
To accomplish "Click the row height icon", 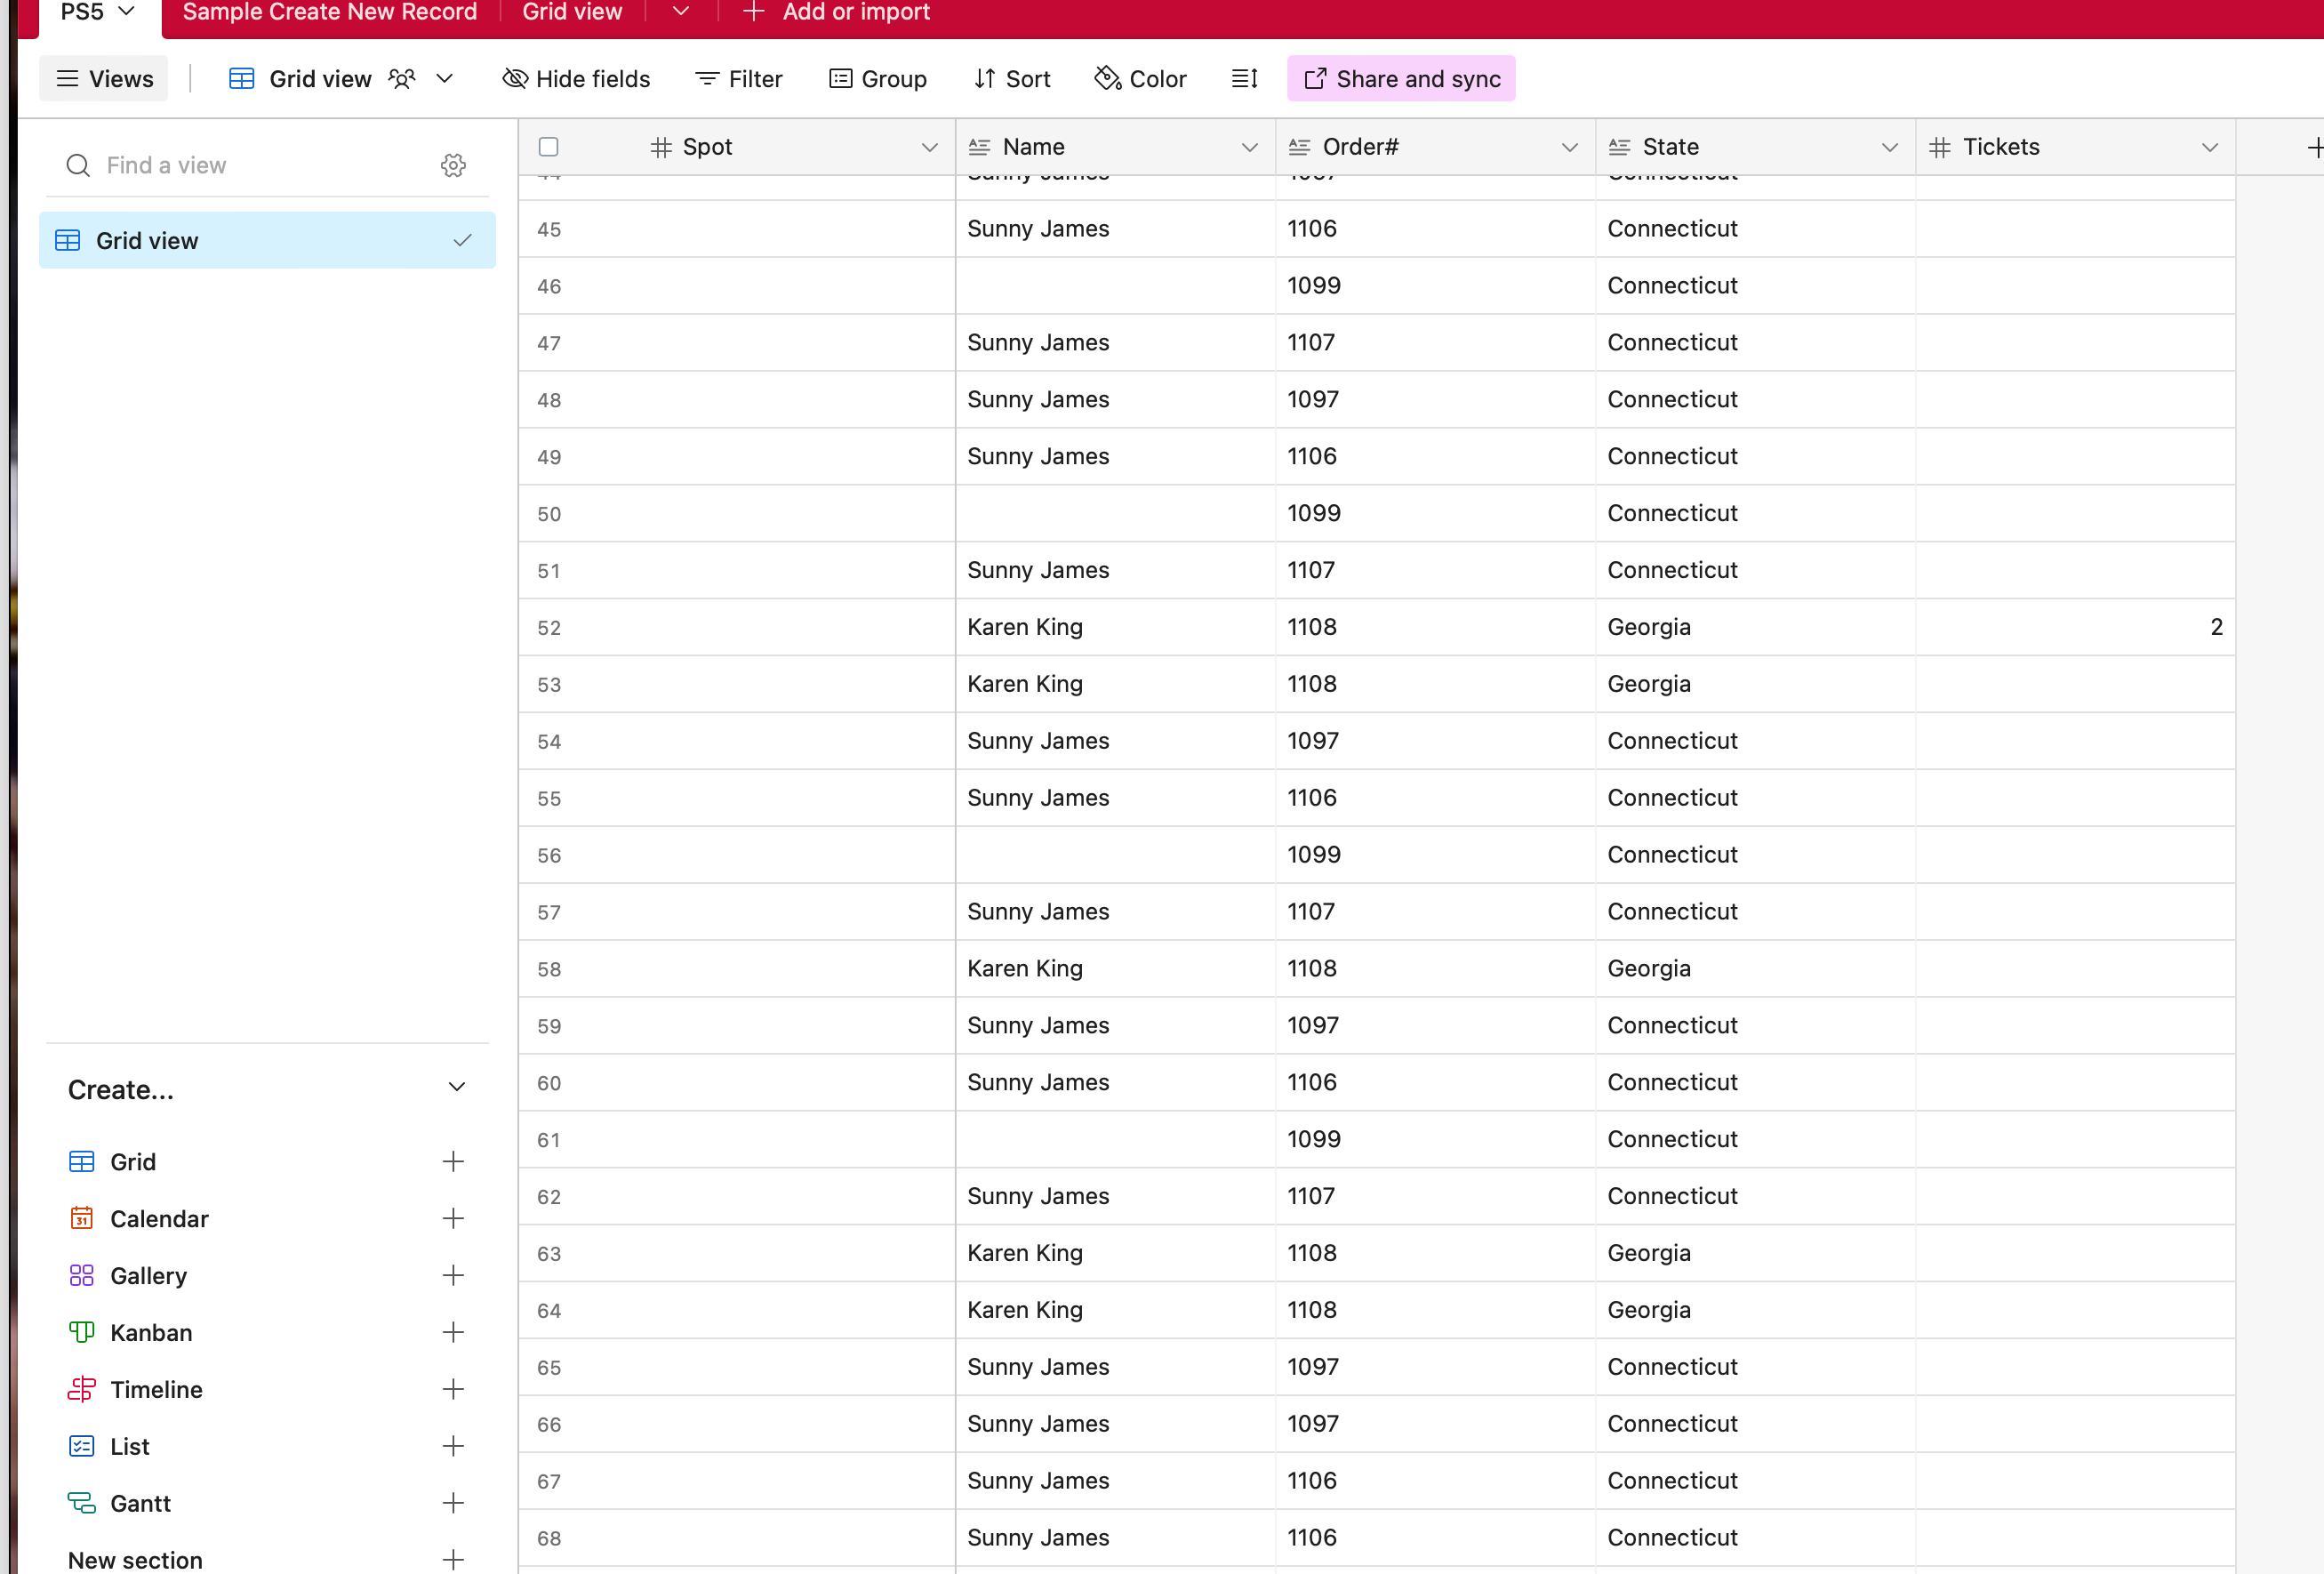I will [x=1245, y=79].
